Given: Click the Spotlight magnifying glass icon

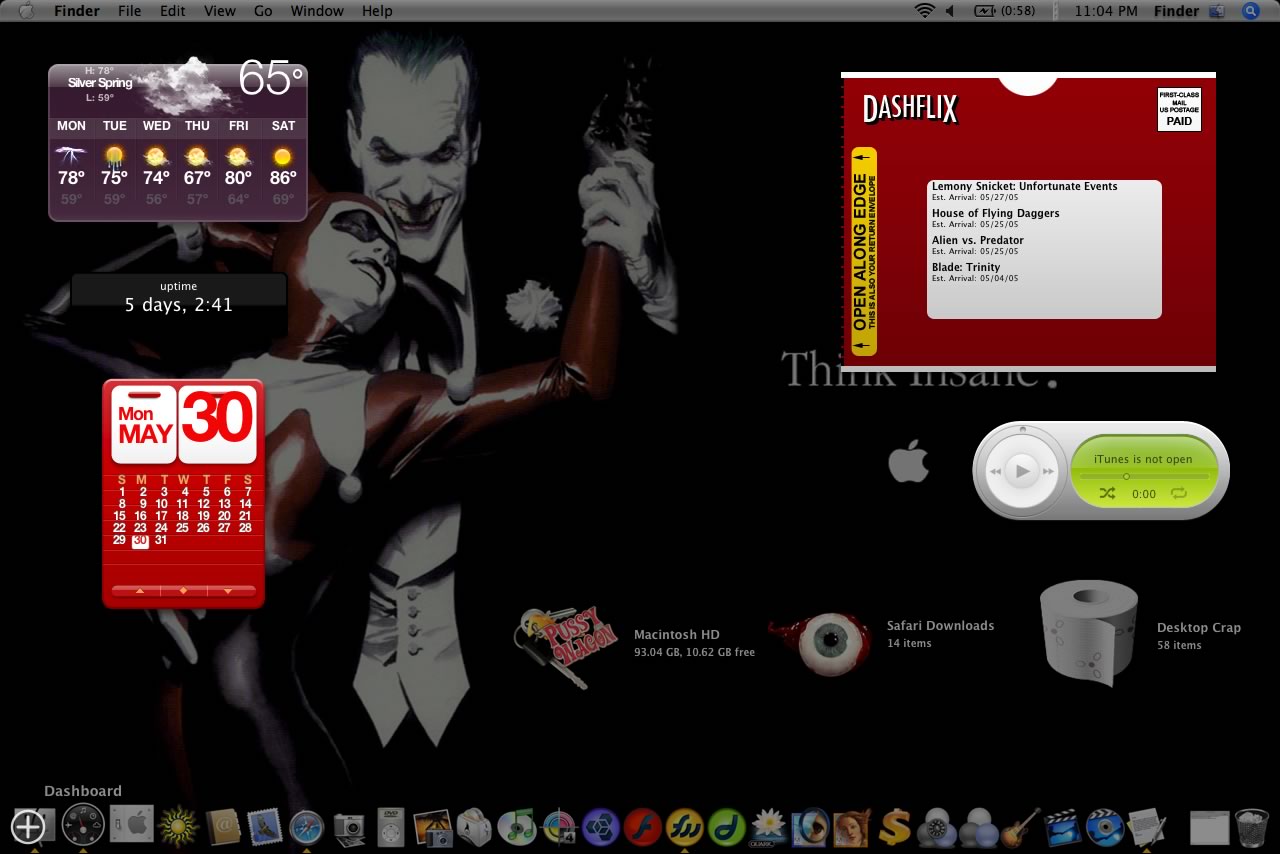Looking at the screenshot, I should pos(1250,11).
